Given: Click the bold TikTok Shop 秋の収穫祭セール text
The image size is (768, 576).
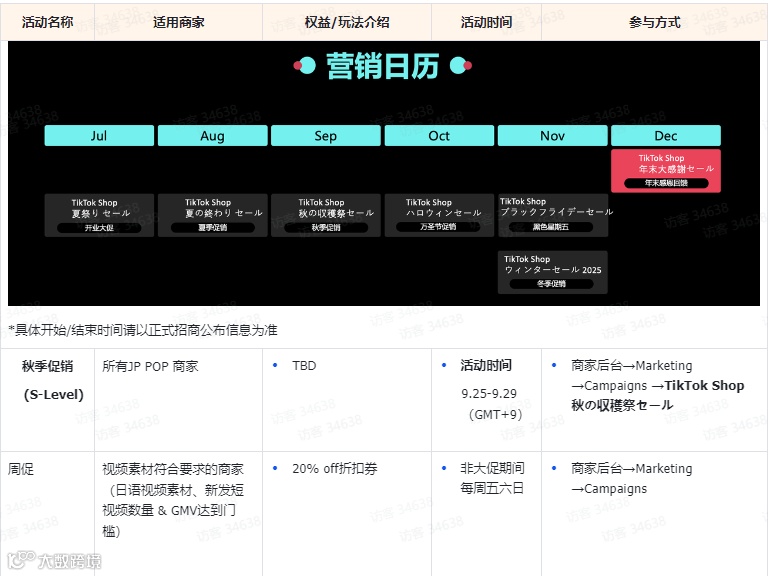Looking at the screenshot, I should [x=658, y=395].
